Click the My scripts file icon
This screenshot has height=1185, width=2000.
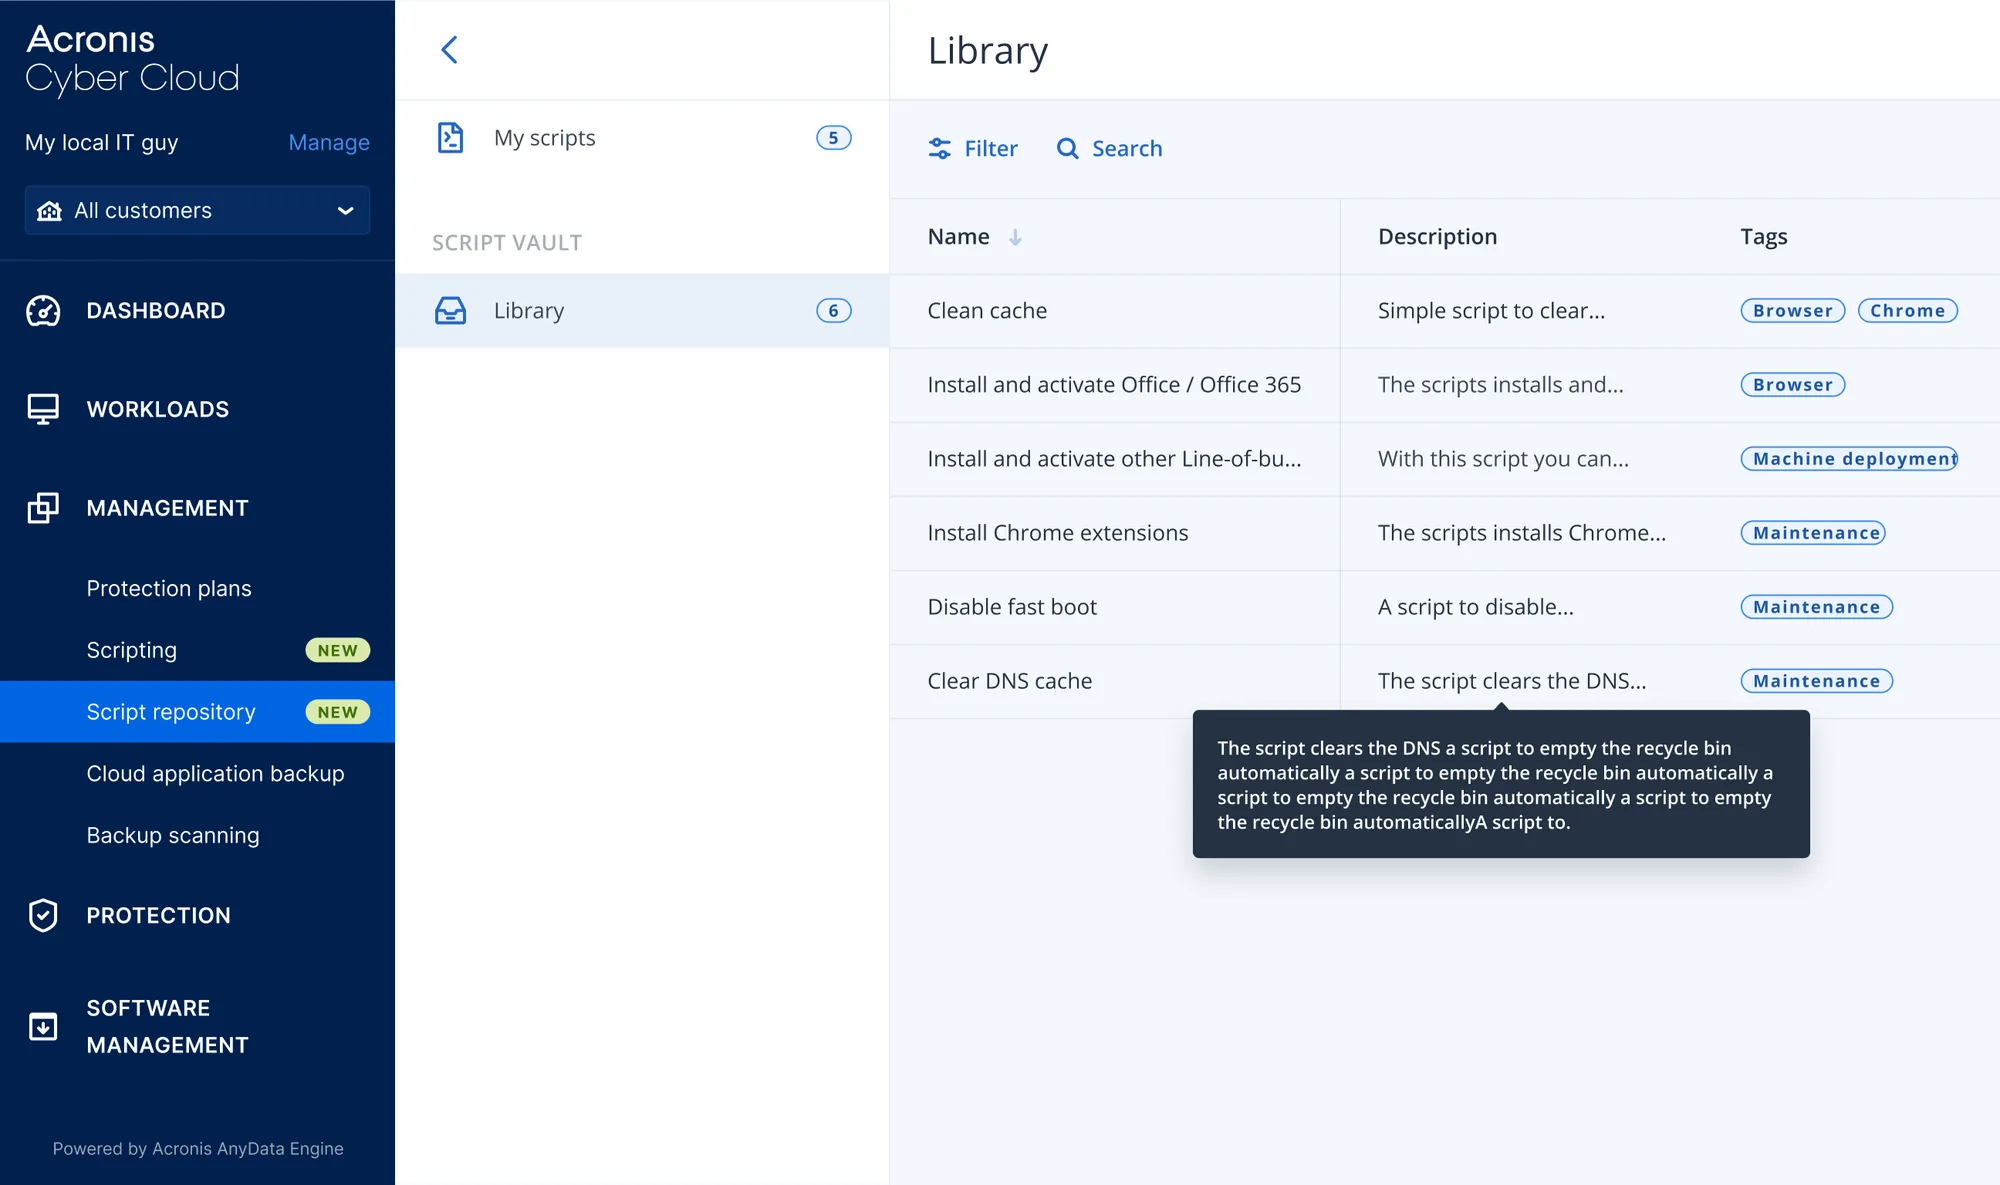point(450,138)
